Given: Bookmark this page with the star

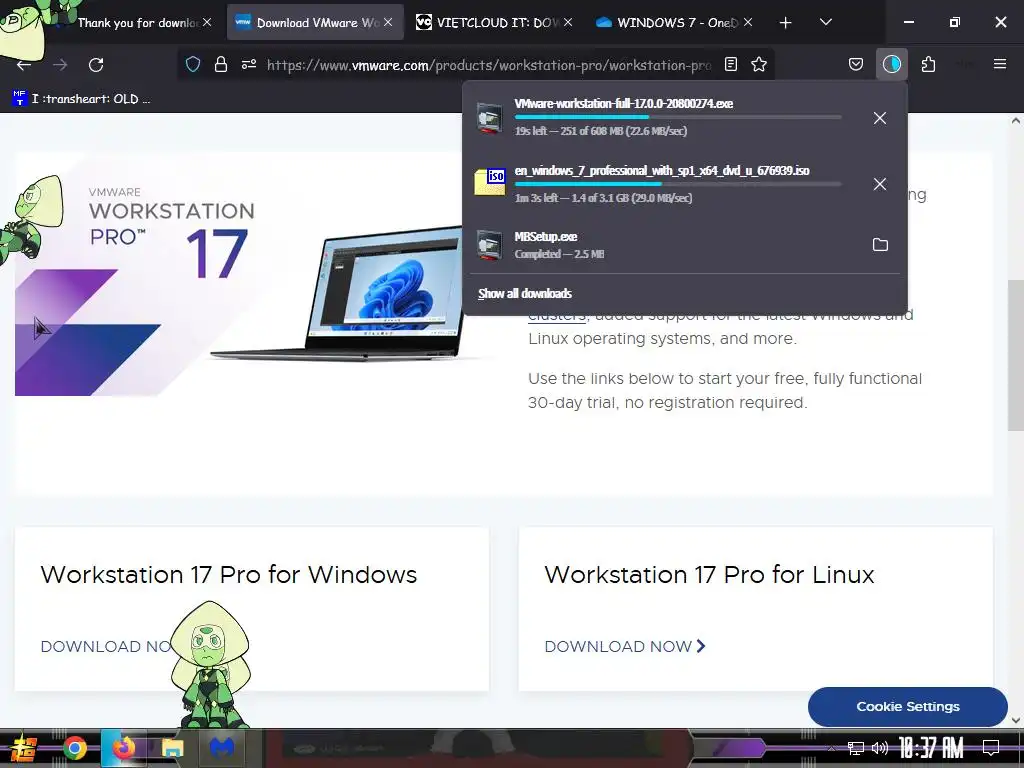Looking at the screenshot, I should pyautogui.click(x=759, y=64).
